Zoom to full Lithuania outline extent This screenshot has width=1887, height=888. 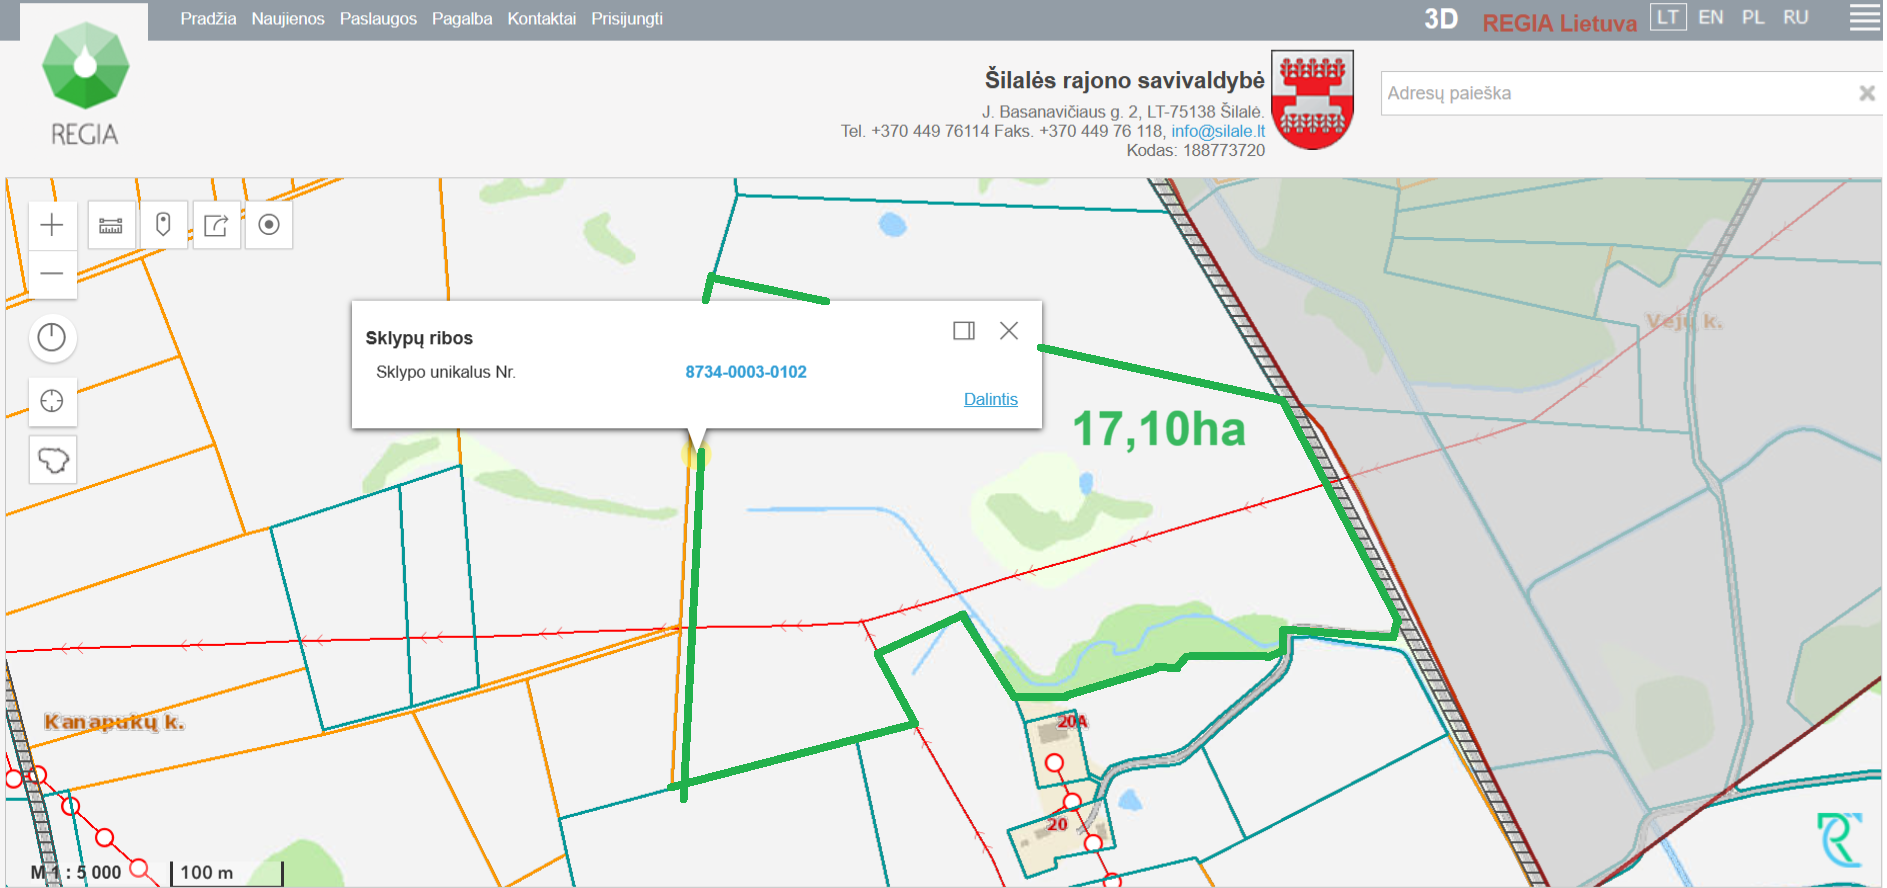52,460
